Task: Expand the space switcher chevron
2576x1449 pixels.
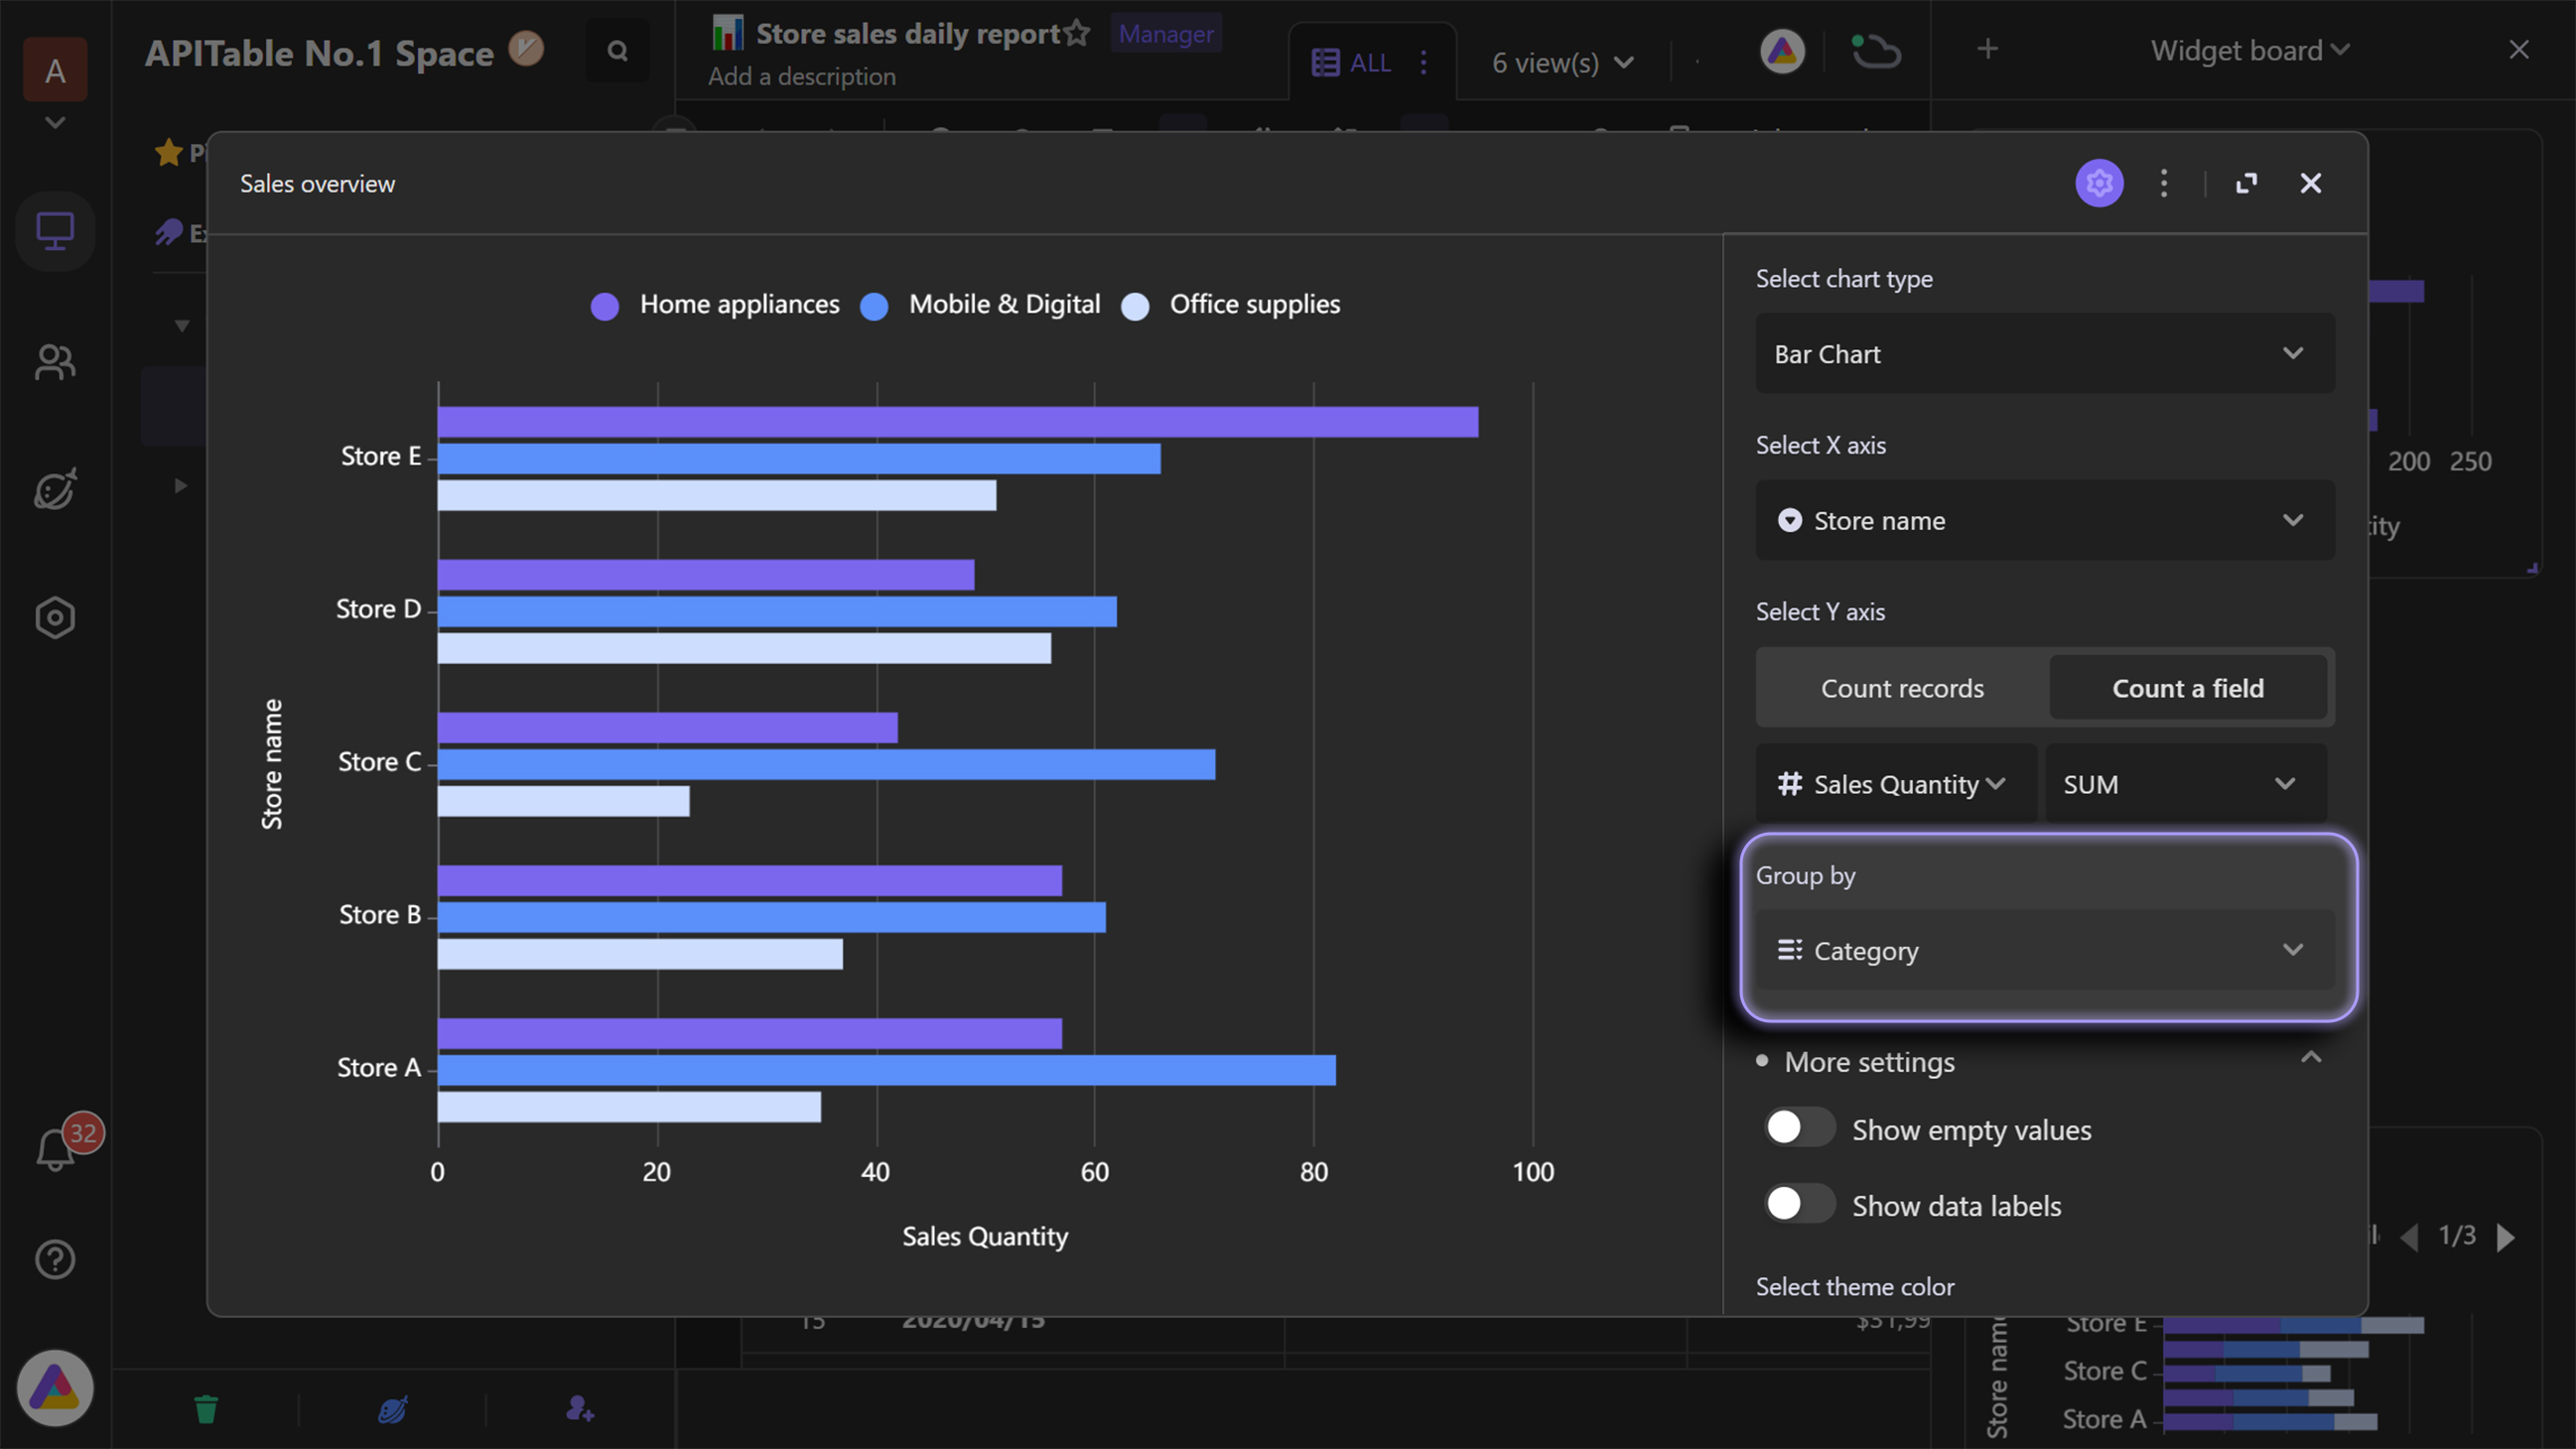Action: coord(55,123)
